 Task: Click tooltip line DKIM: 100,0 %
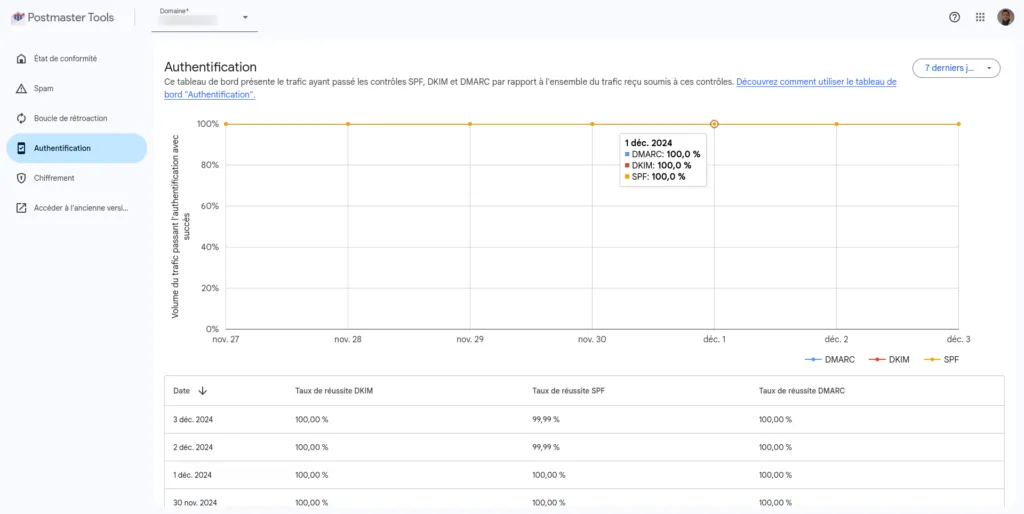click(658, 165)
